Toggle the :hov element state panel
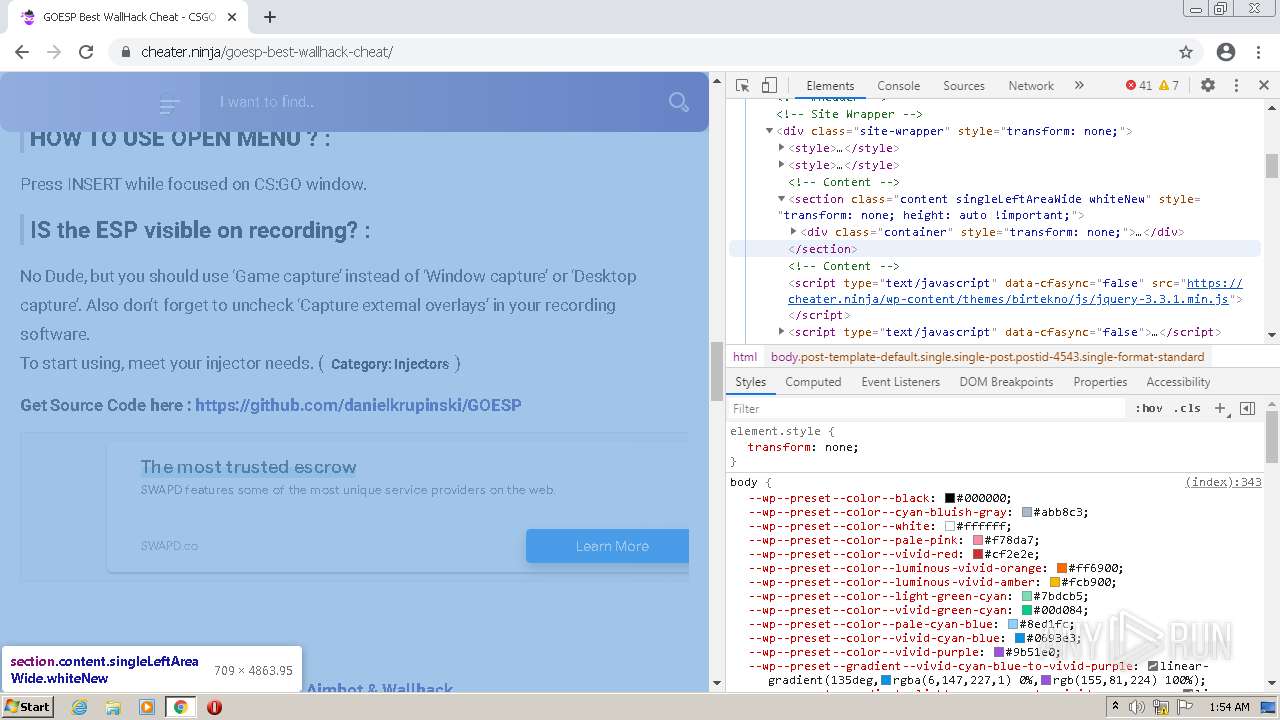Image resolution: width=1280 pixels, height=720 pixels. [1149, 408]
